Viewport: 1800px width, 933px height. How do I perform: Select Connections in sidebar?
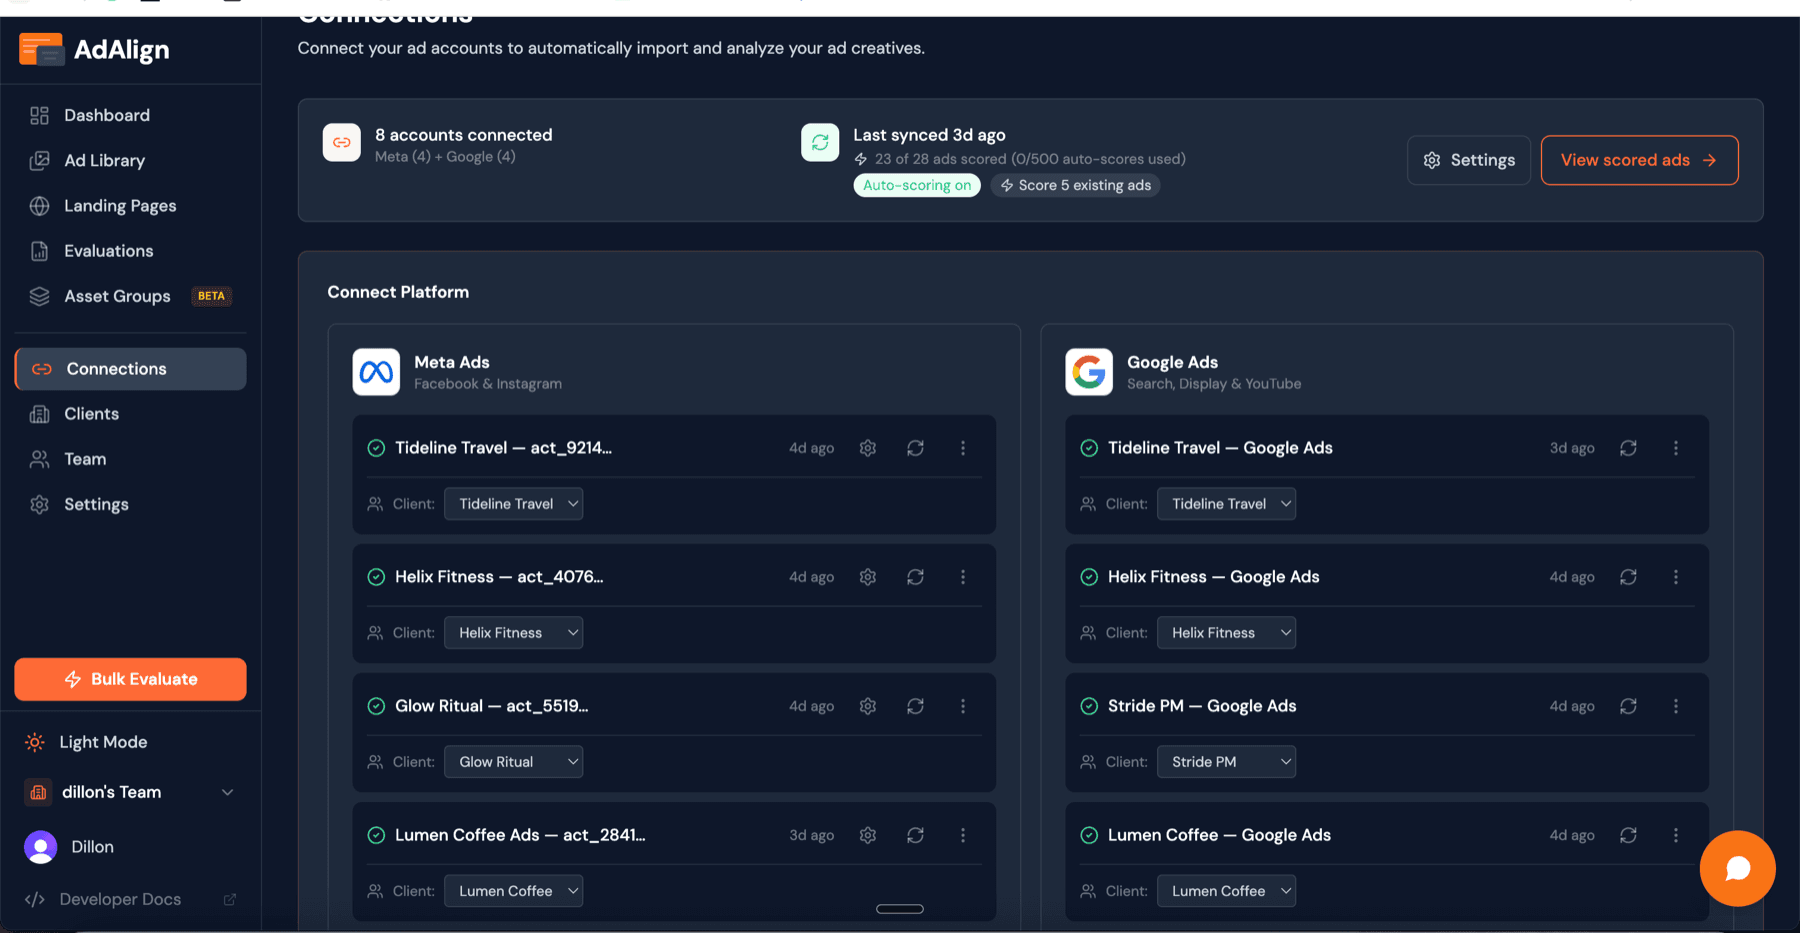130,369
